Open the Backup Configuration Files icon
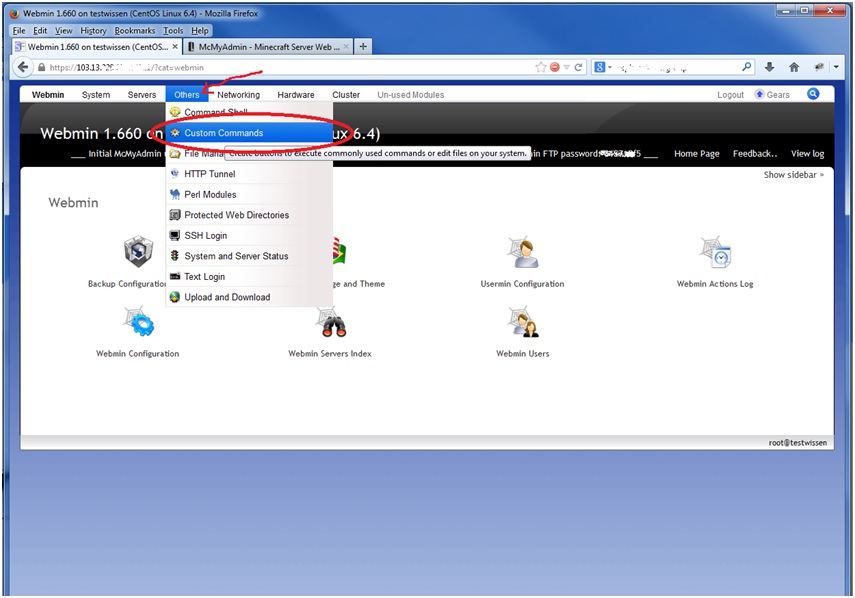This screenshot has height=598, width=855. pos(138,251)
